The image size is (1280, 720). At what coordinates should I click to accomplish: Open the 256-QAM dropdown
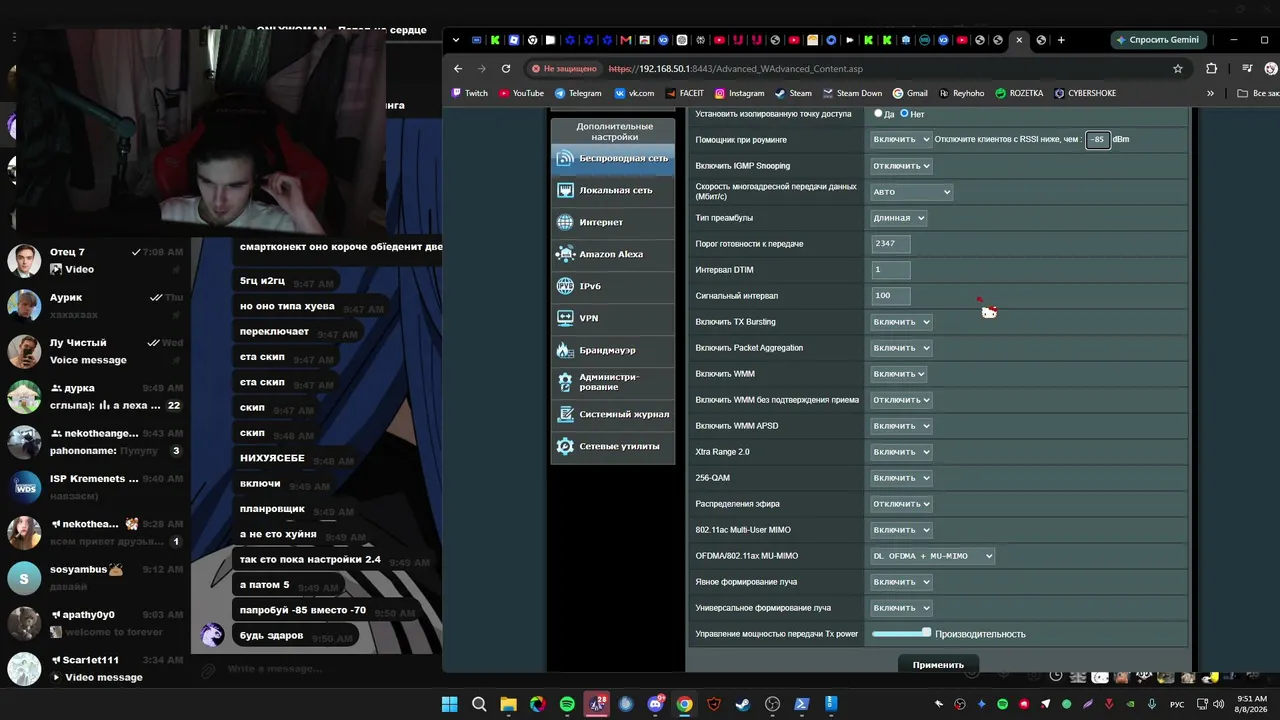(x=901, y=478)
